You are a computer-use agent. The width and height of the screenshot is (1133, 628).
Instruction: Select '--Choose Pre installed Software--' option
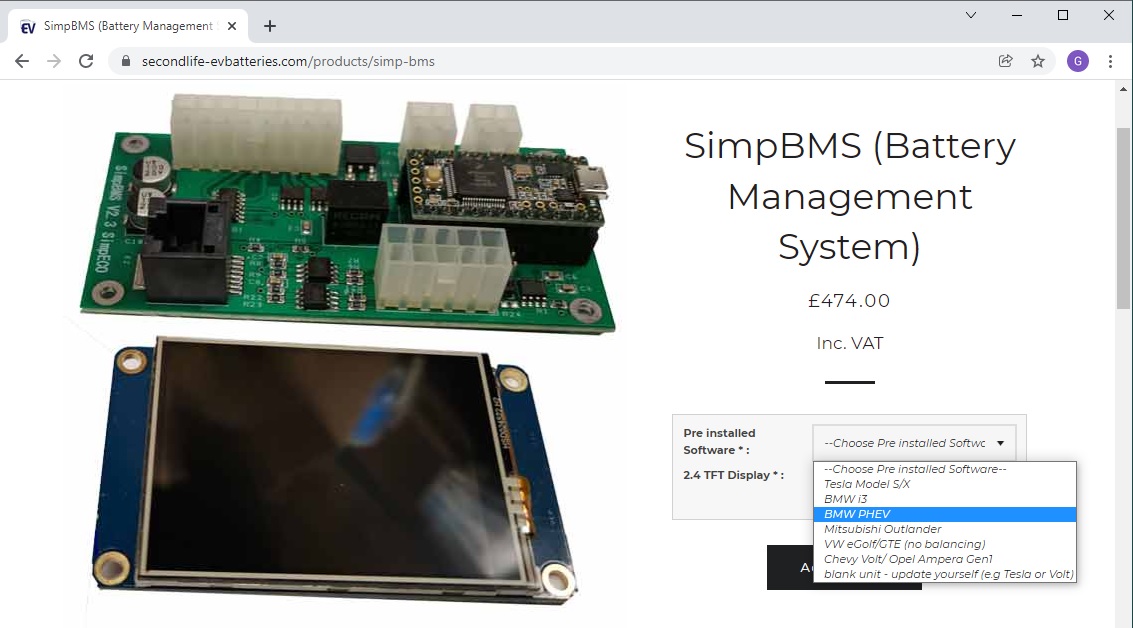944,469
